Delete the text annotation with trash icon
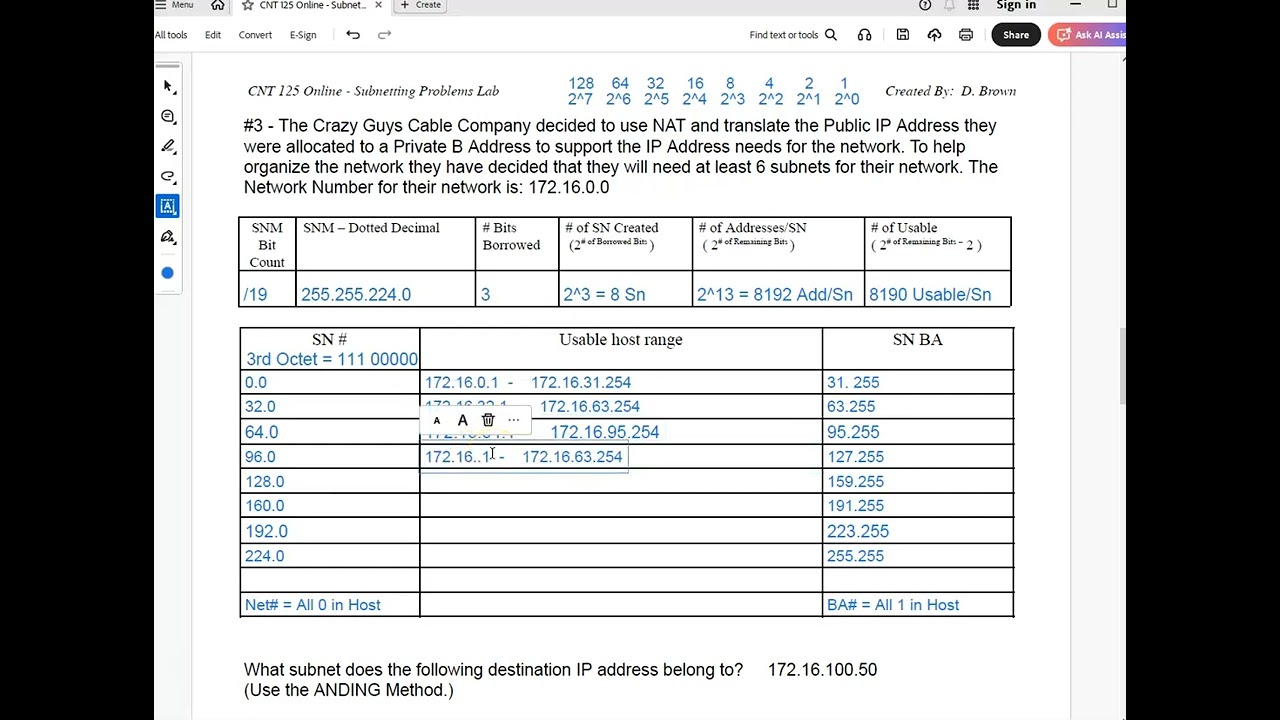1280x720 pixels. click(x=488, y=421)
